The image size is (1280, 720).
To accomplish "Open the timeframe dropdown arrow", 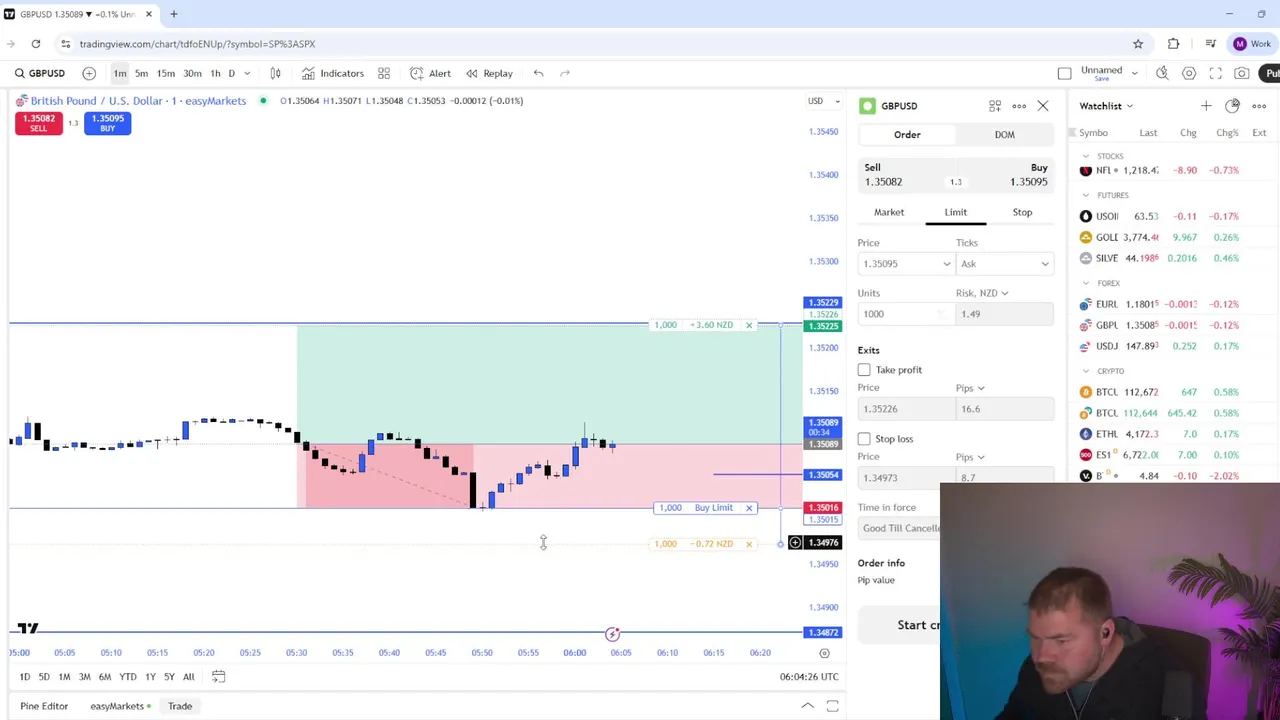I will click(x=247, y=73).
